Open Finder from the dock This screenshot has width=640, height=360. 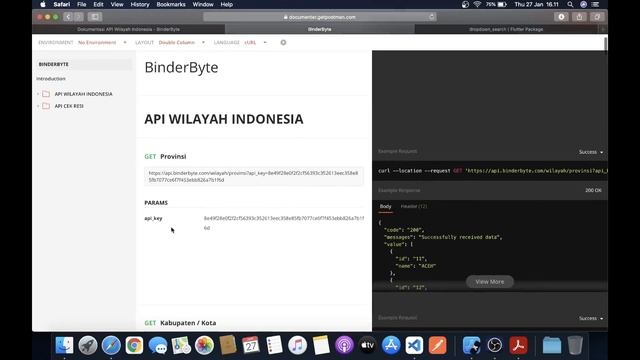click(64, 345)
